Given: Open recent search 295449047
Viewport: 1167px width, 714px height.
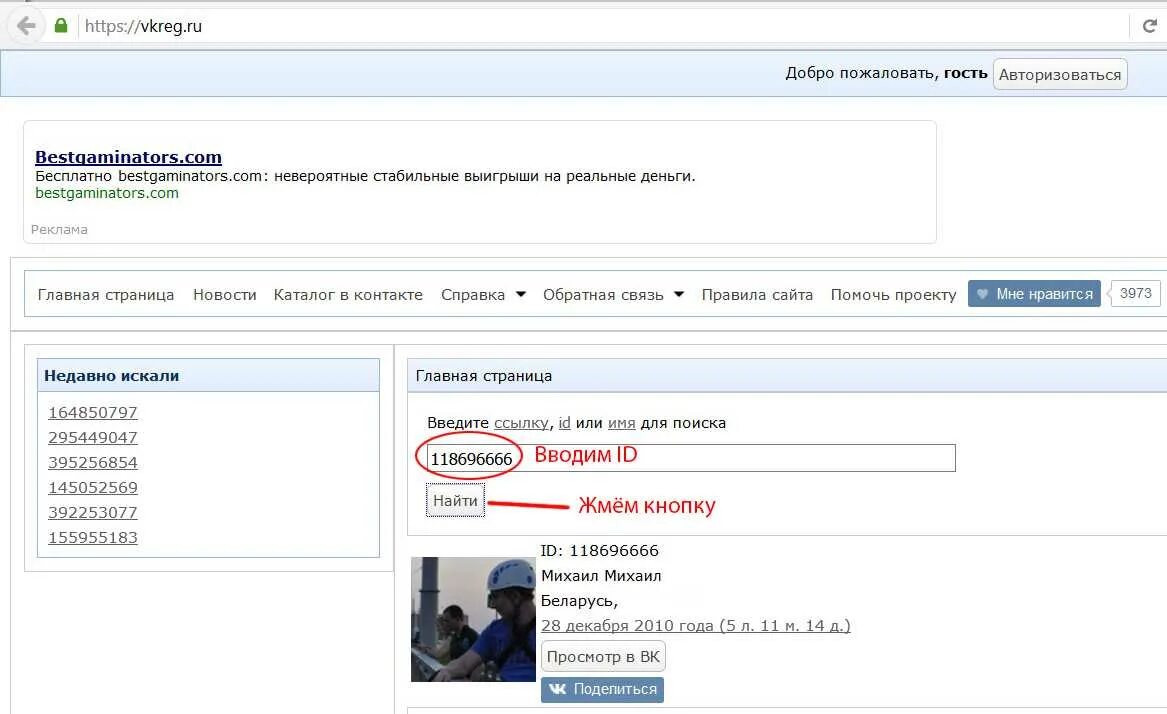Looking at the screenshot, I should [93, 438].
